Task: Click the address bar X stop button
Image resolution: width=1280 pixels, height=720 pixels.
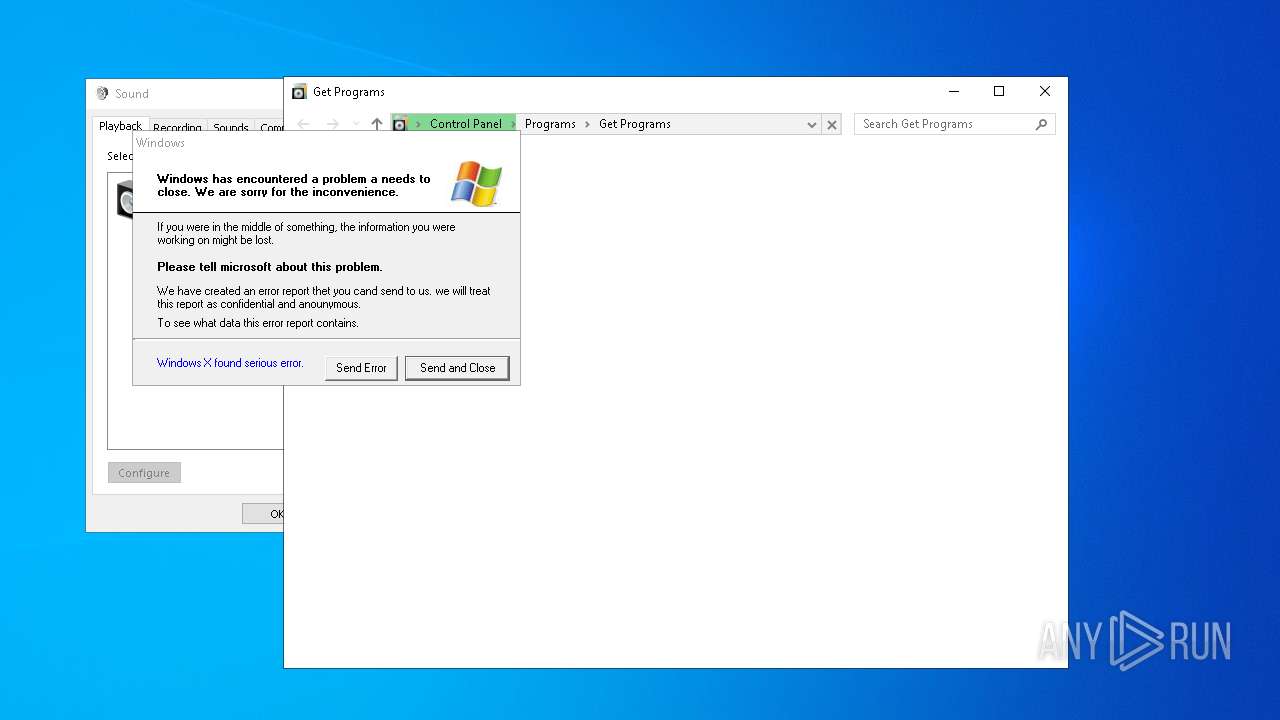Action: point(832,125)
